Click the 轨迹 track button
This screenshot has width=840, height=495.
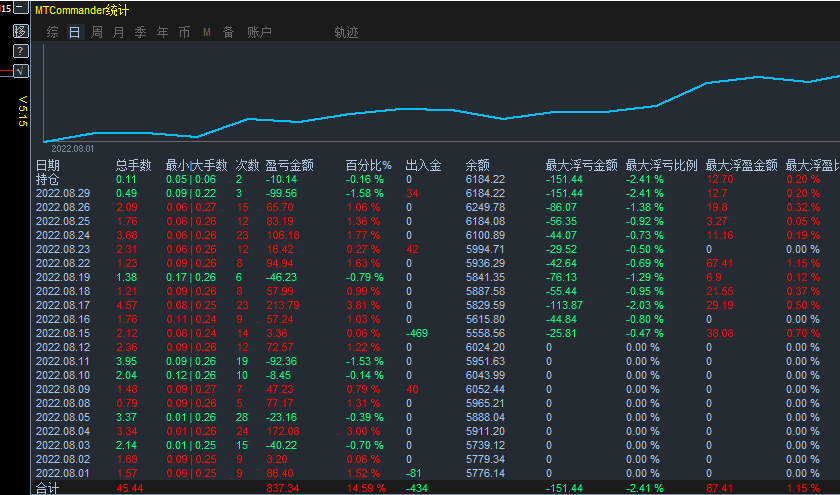[x=346, y=32]
